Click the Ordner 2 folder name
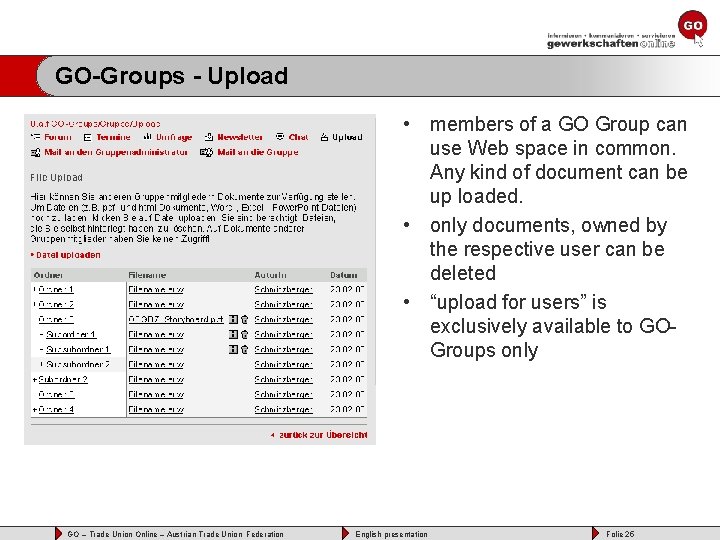This screenshot has width=720, height=540. pos(56,304)
